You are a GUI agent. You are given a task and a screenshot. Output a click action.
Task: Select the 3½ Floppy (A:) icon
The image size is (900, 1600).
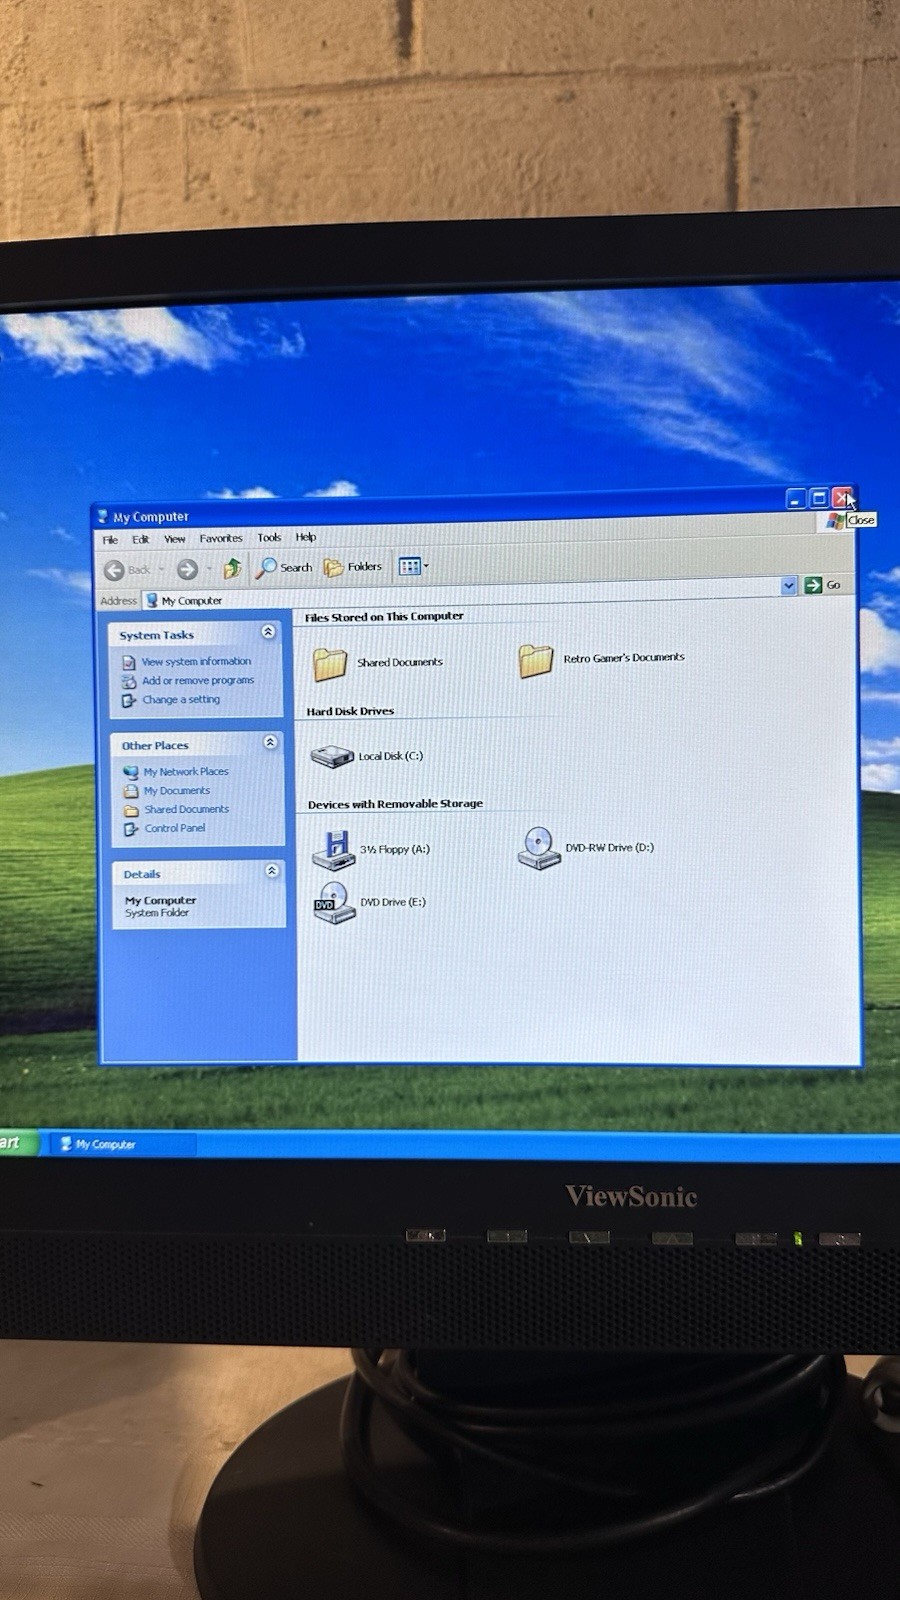click(334, 850)
